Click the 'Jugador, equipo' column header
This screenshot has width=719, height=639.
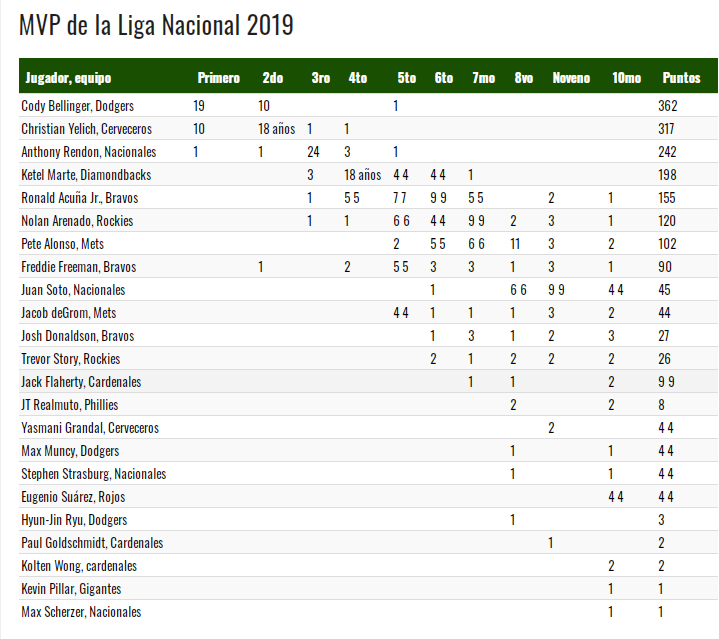coord(68,78)
